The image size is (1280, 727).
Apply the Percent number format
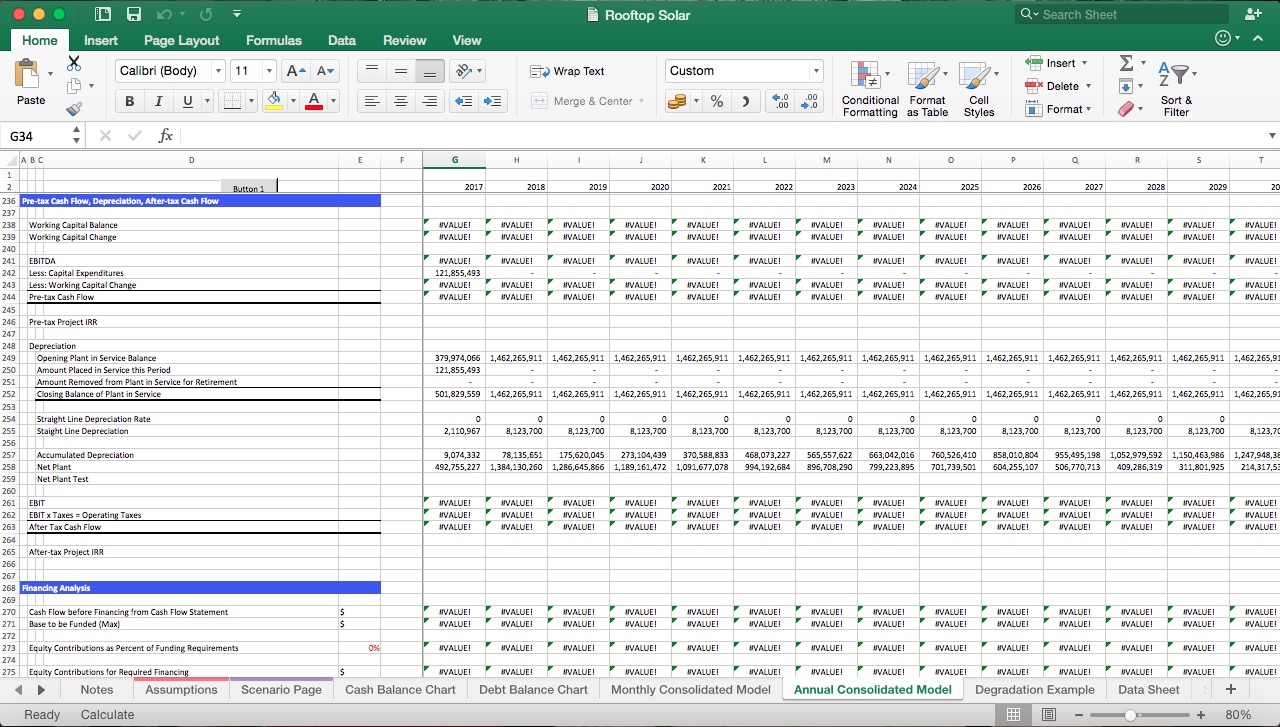pos(716,101)
